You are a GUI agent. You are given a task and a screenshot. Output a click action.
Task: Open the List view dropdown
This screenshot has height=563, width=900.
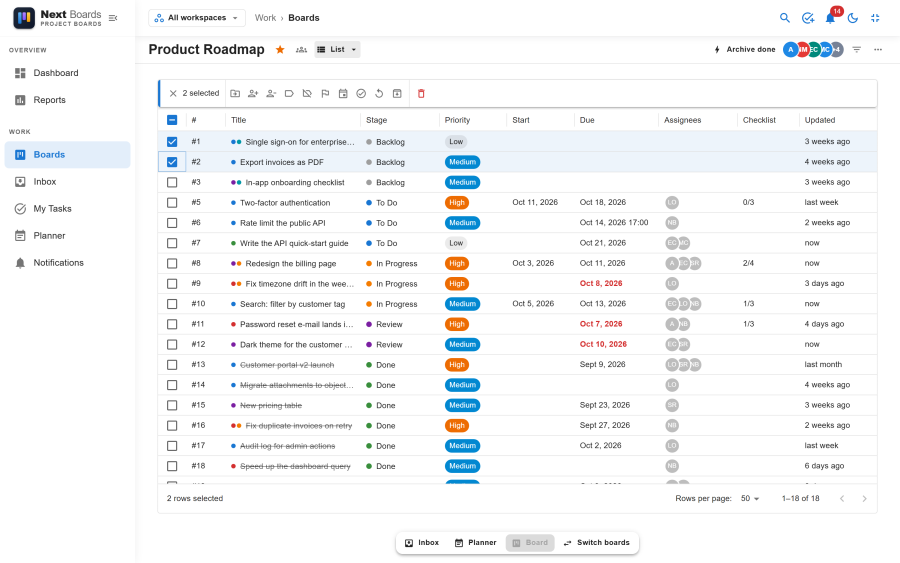[338, 49]
